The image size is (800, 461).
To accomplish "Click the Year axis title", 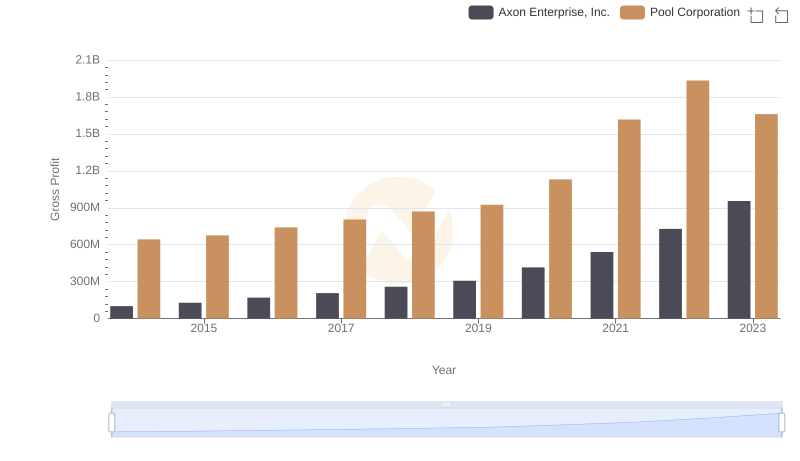I will (x=444, y=370).
